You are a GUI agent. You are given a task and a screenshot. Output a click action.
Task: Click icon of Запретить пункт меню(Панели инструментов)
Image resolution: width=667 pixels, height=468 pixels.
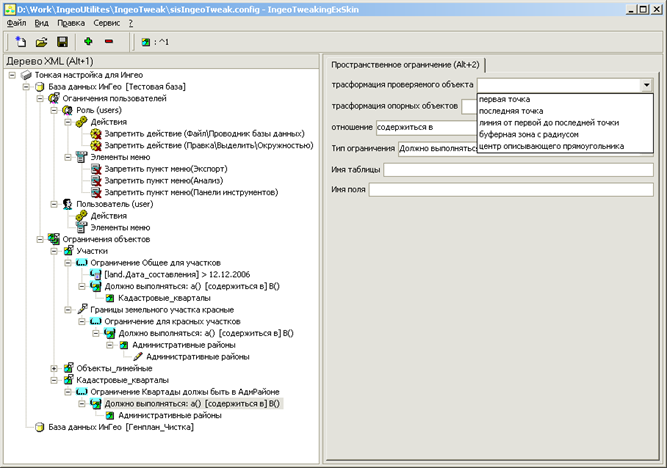96,192
